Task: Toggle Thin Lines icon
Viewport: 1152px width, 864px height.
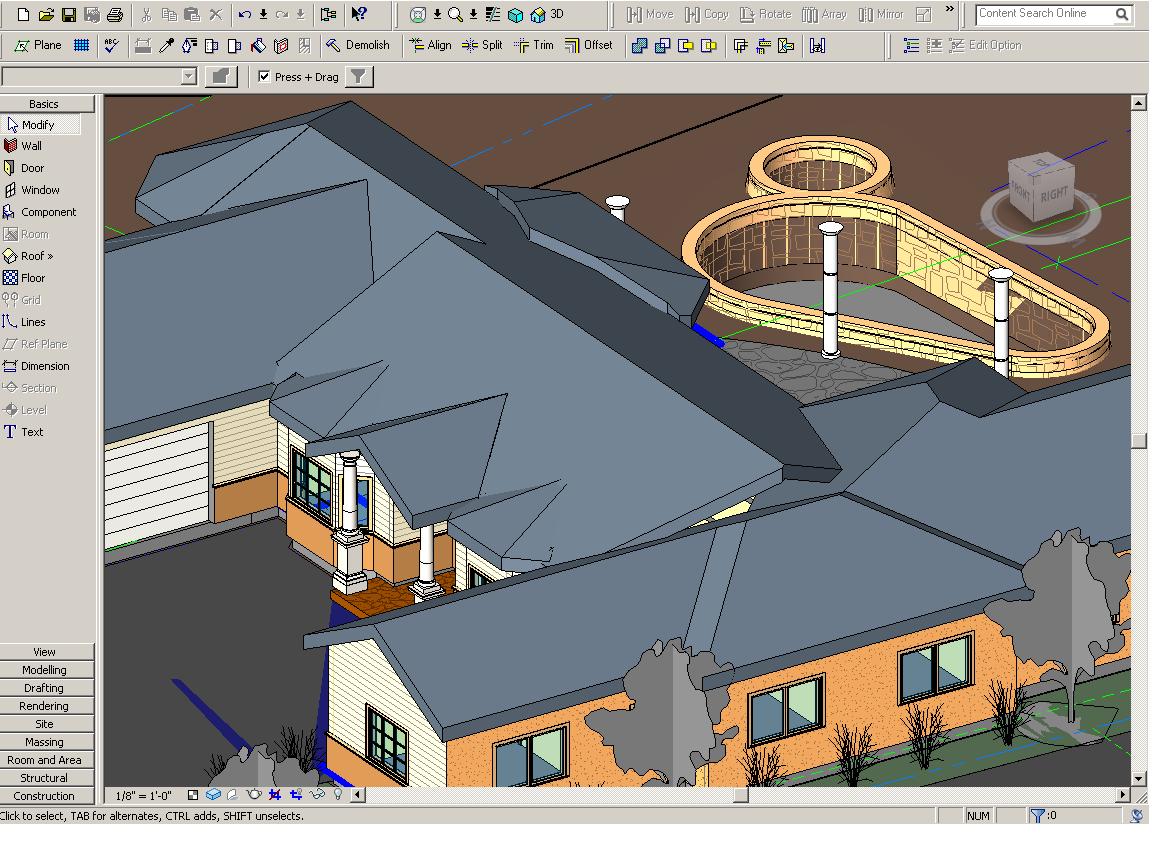Action: coord(493,15)
